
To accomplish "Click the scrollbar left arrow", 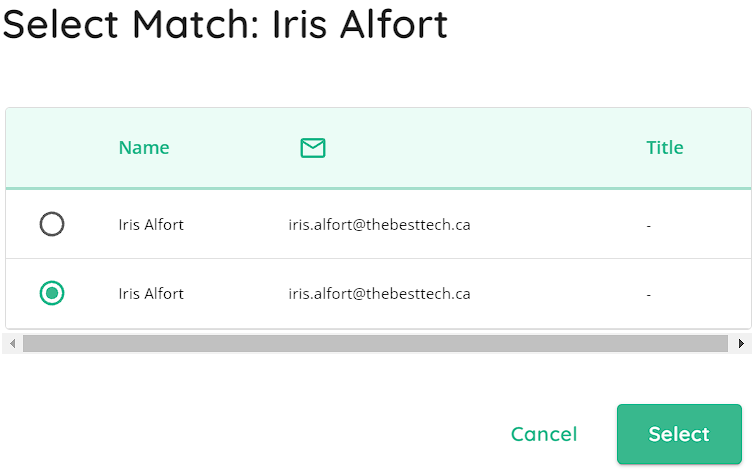I will pos(13,343).
